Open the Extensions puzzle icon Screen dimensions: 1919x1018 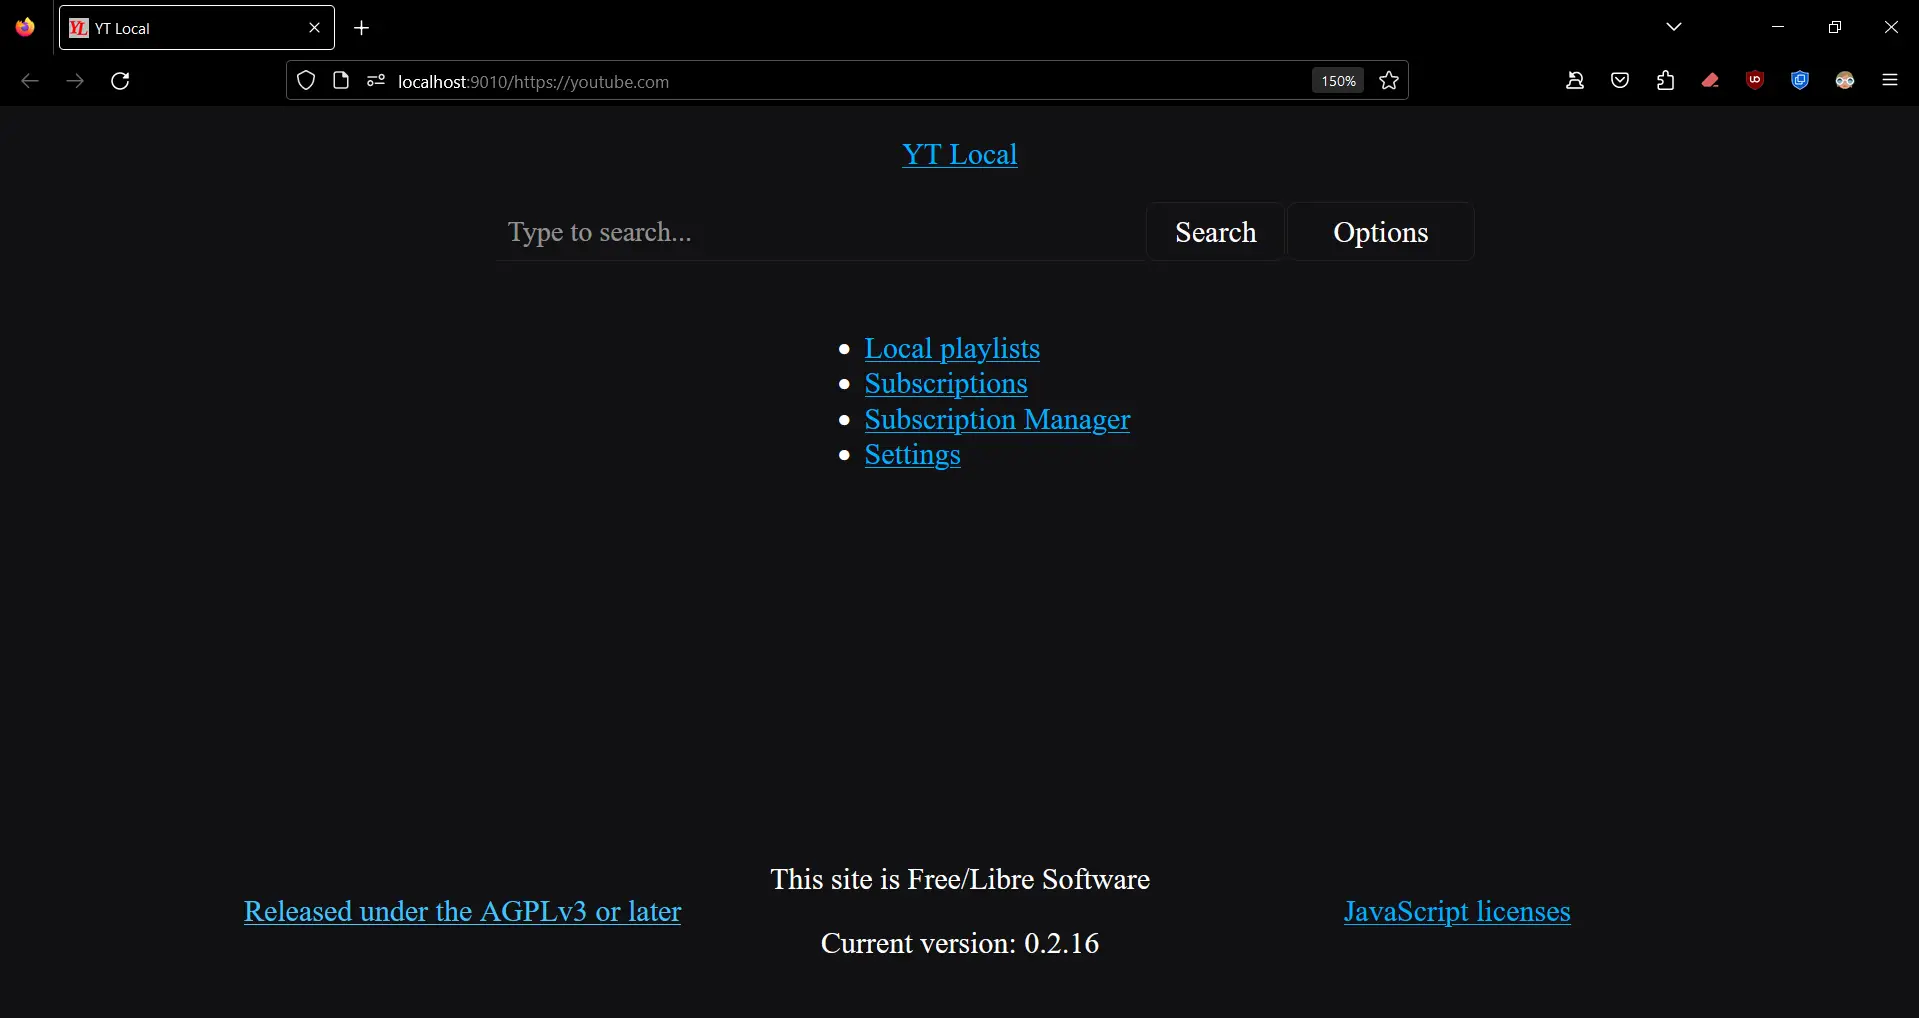(1665, 81)
